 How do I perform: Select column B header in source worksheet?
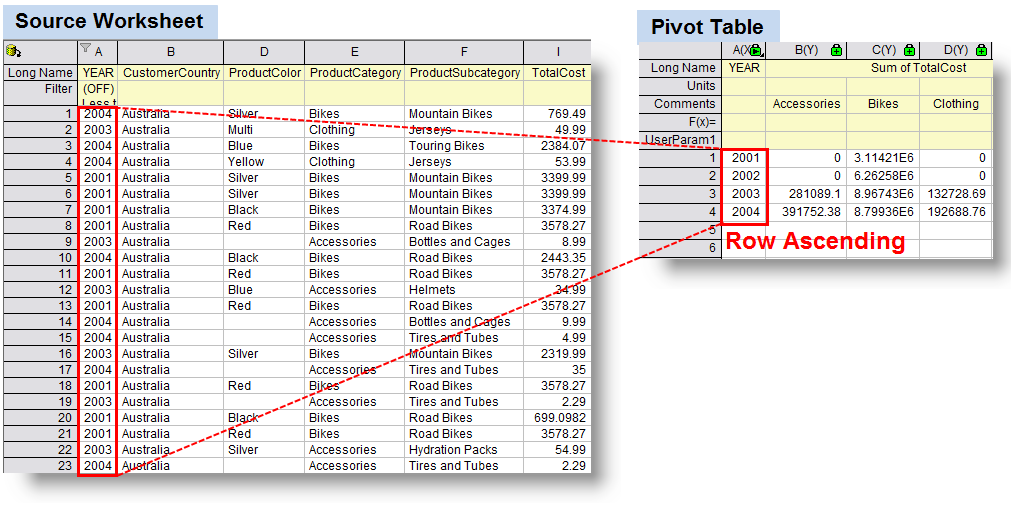pos(171,51)
